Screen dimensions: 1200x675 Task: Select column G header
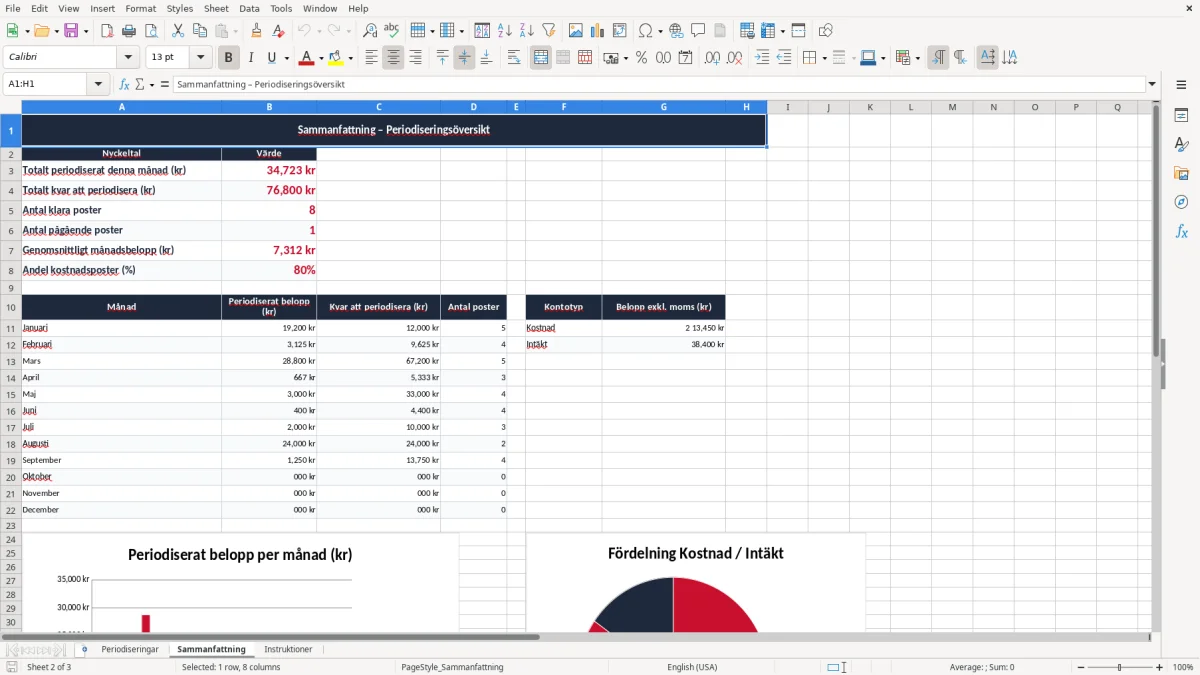[663, 107]
